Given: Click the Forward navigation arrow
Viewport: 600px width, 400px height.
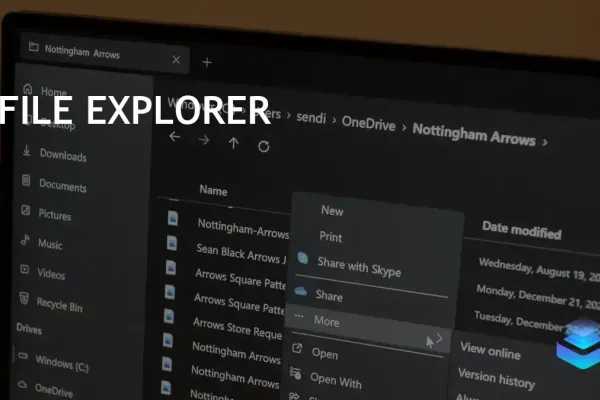Looking at the screenshot, I should pyautogui.click(x=204, y=140).
